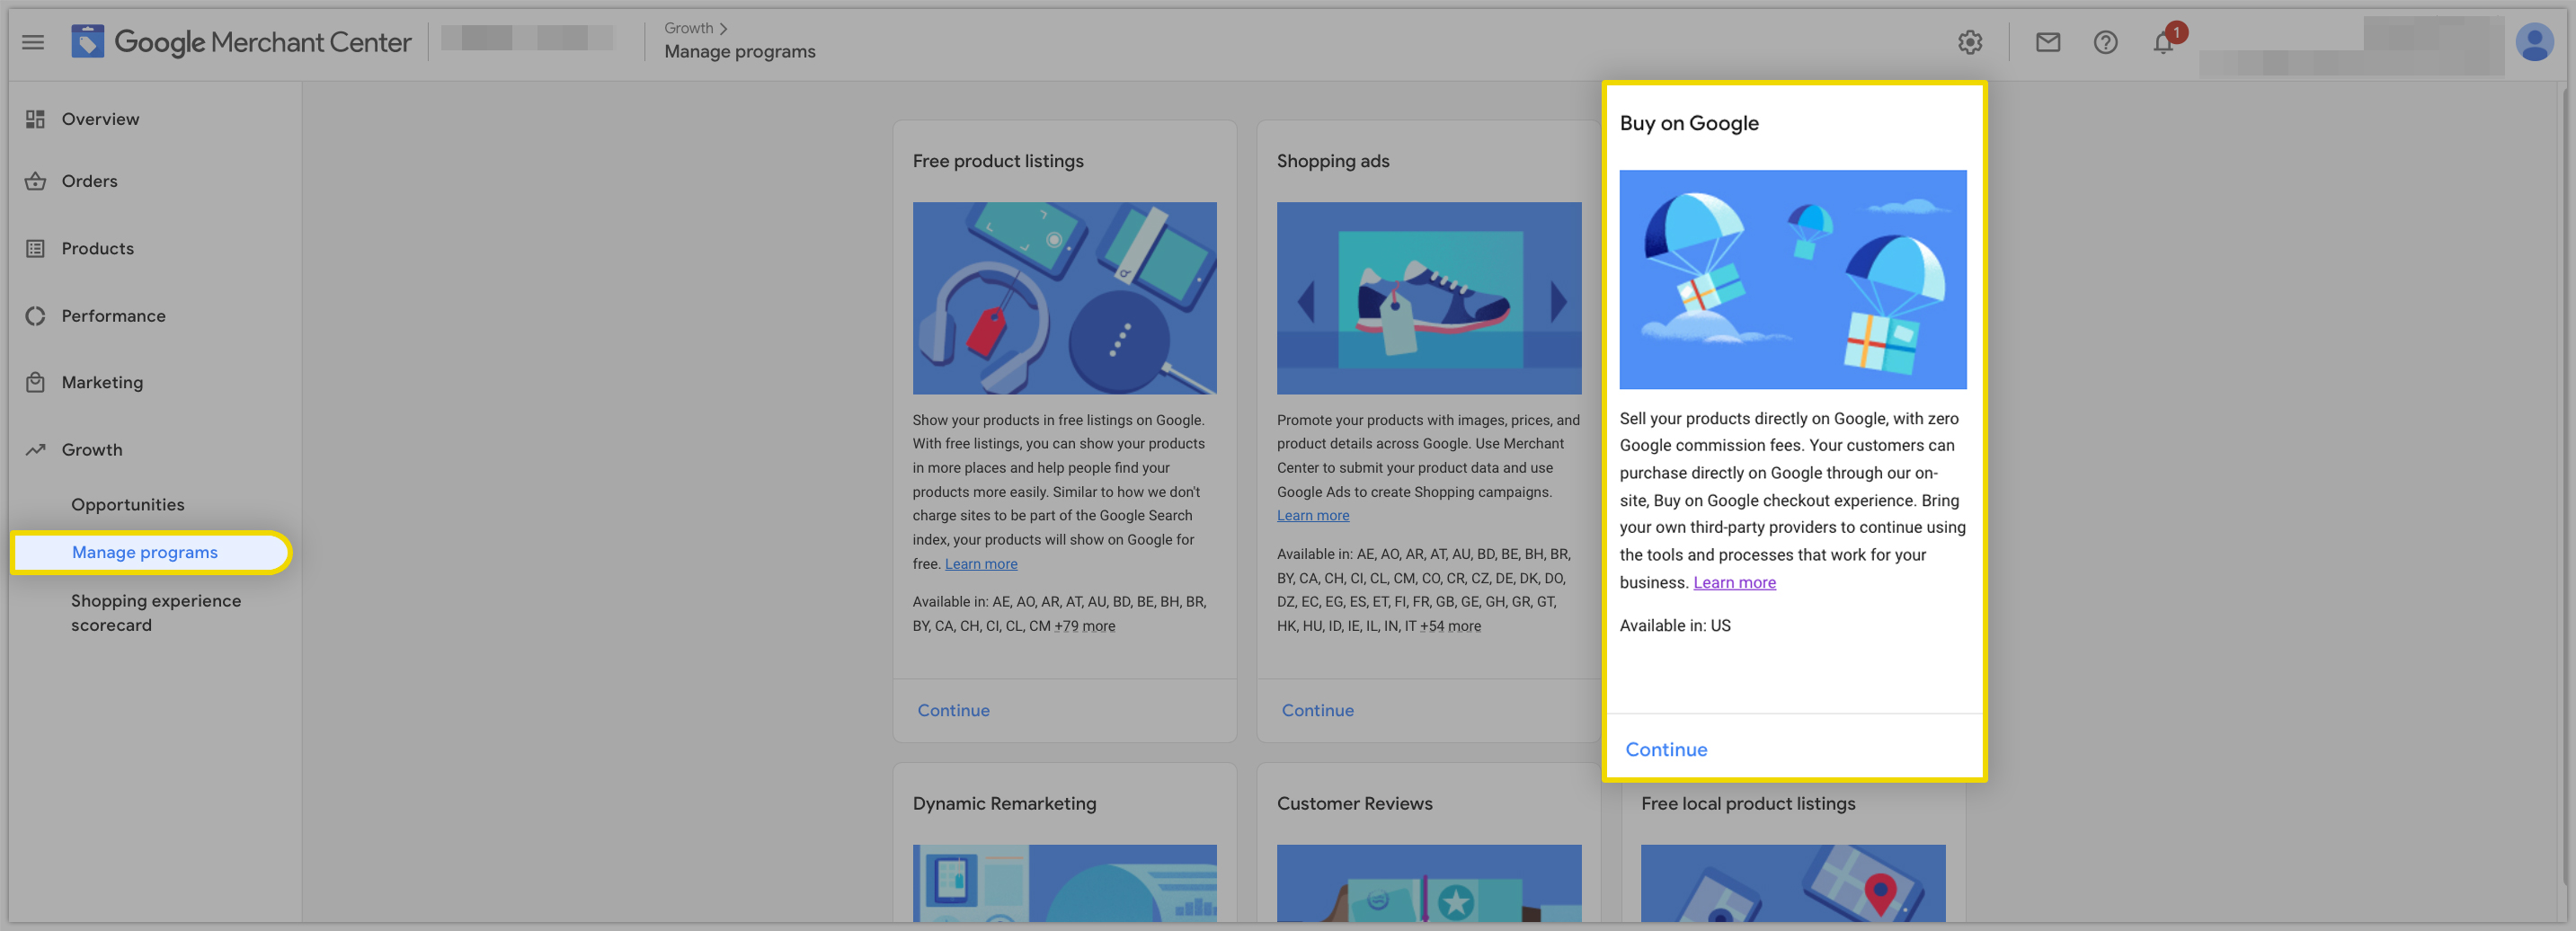Open the mail envelope icon
The width and height of the screenshot is (2576, 931).
(2048, 42)
